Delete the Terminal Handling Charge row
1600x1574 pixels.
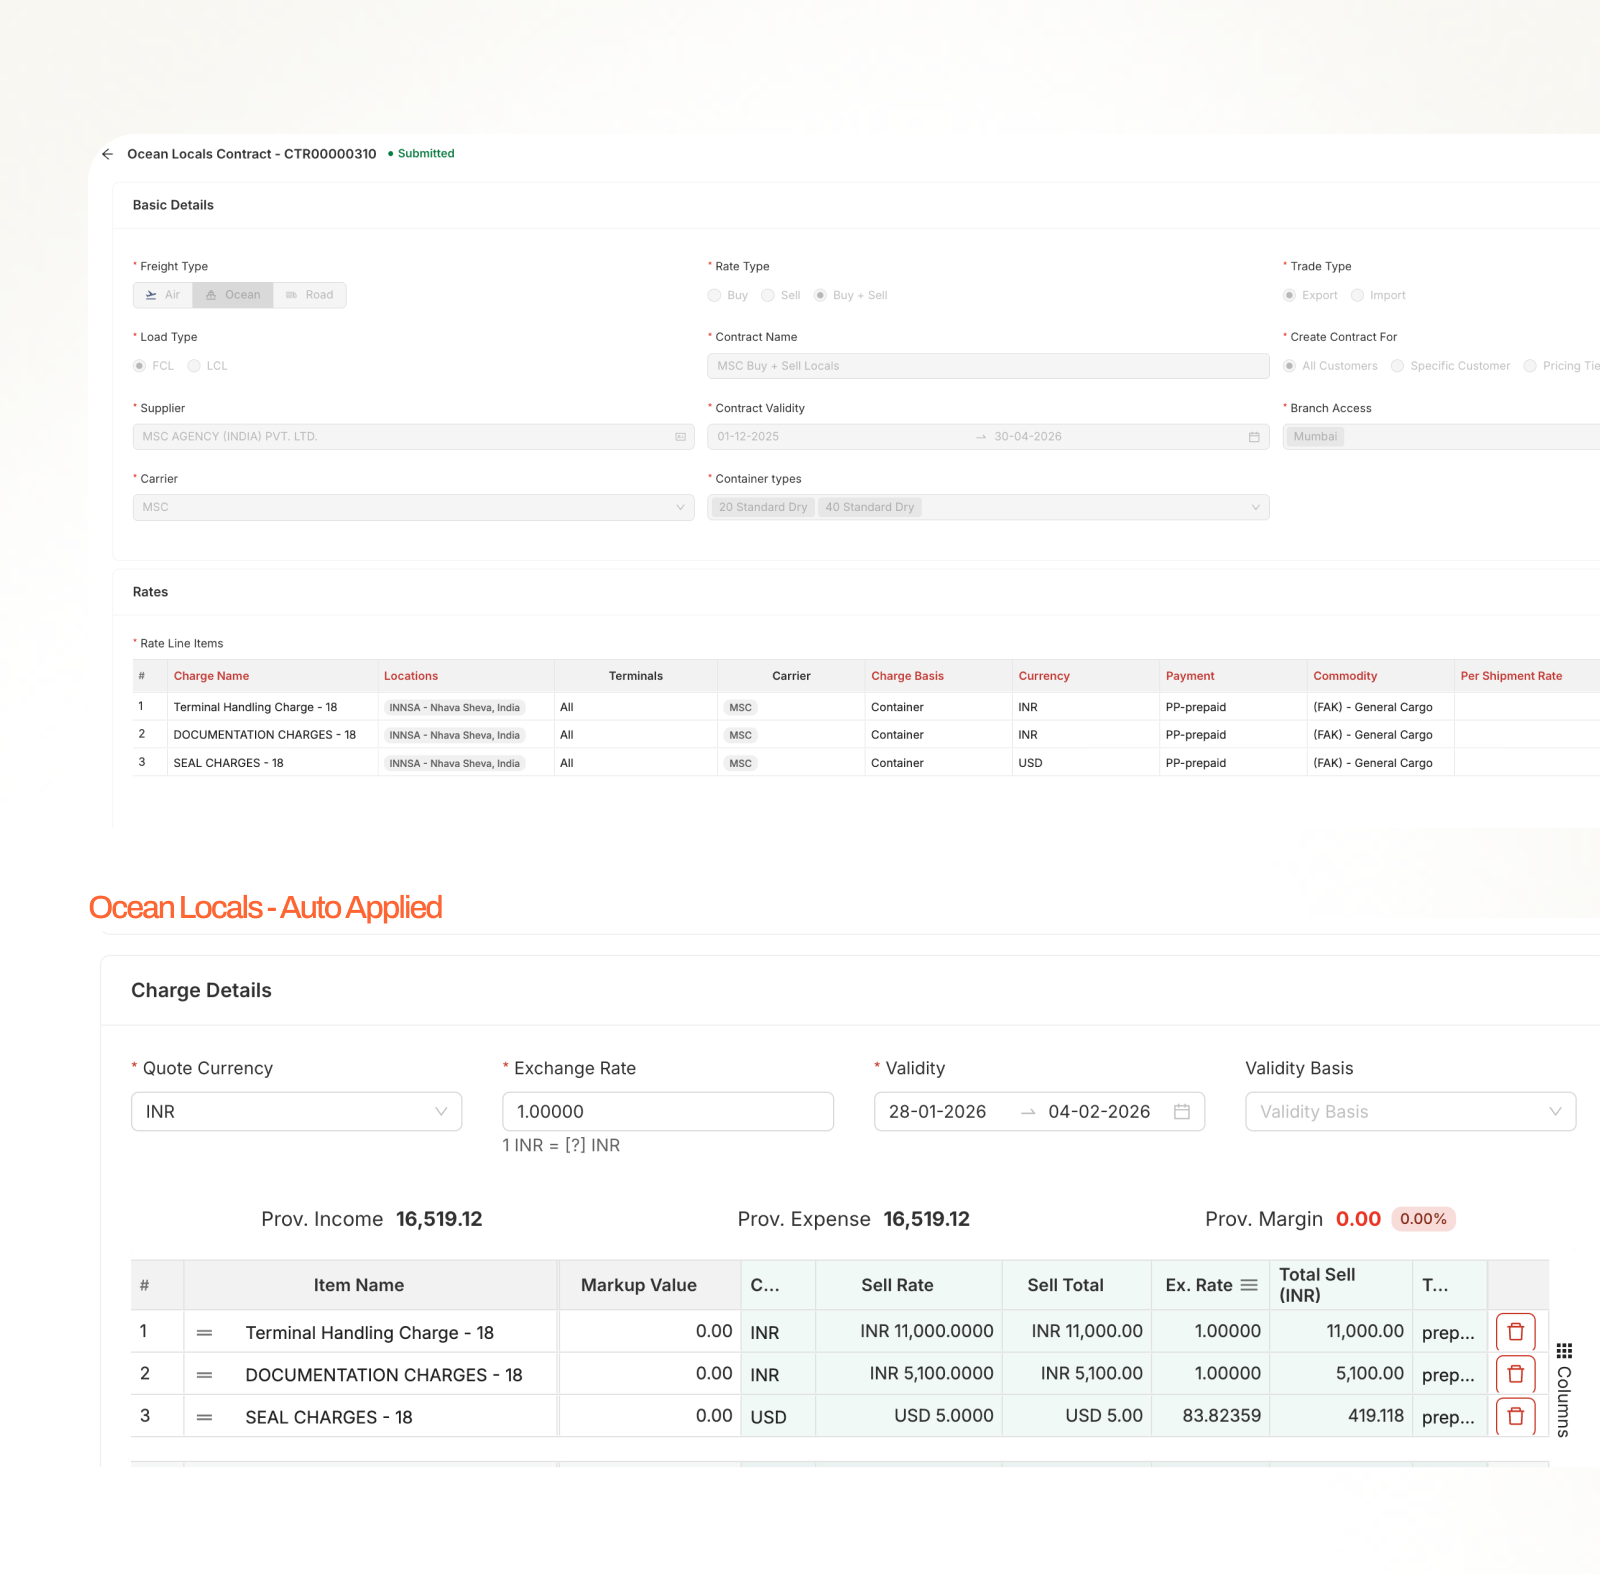[x=1515, y=1332]
